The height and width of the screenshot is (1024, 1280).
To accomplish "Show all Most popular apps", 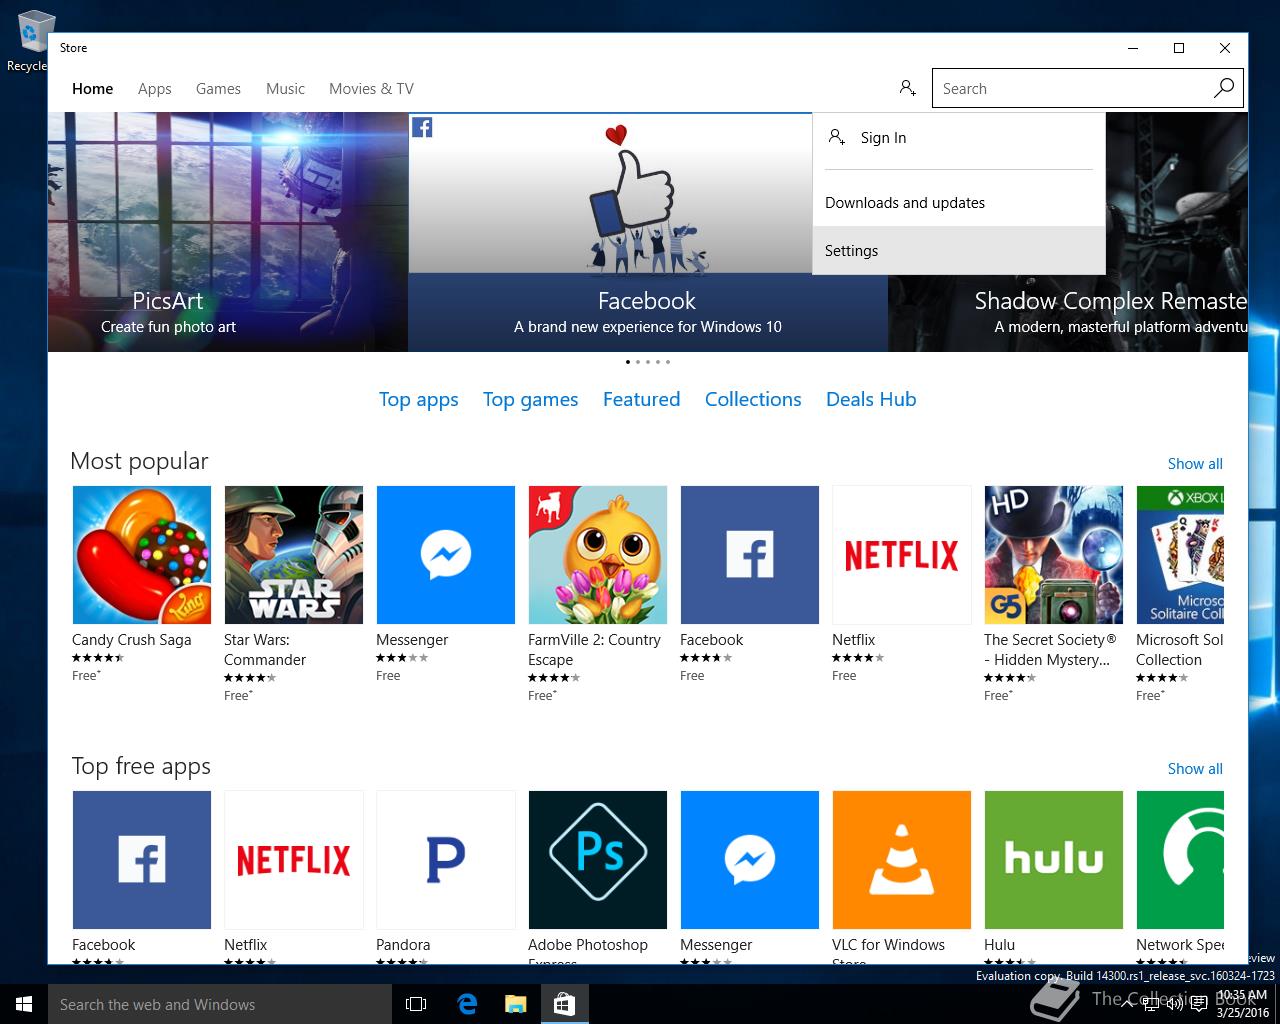I will click(x=1195, y=463).
